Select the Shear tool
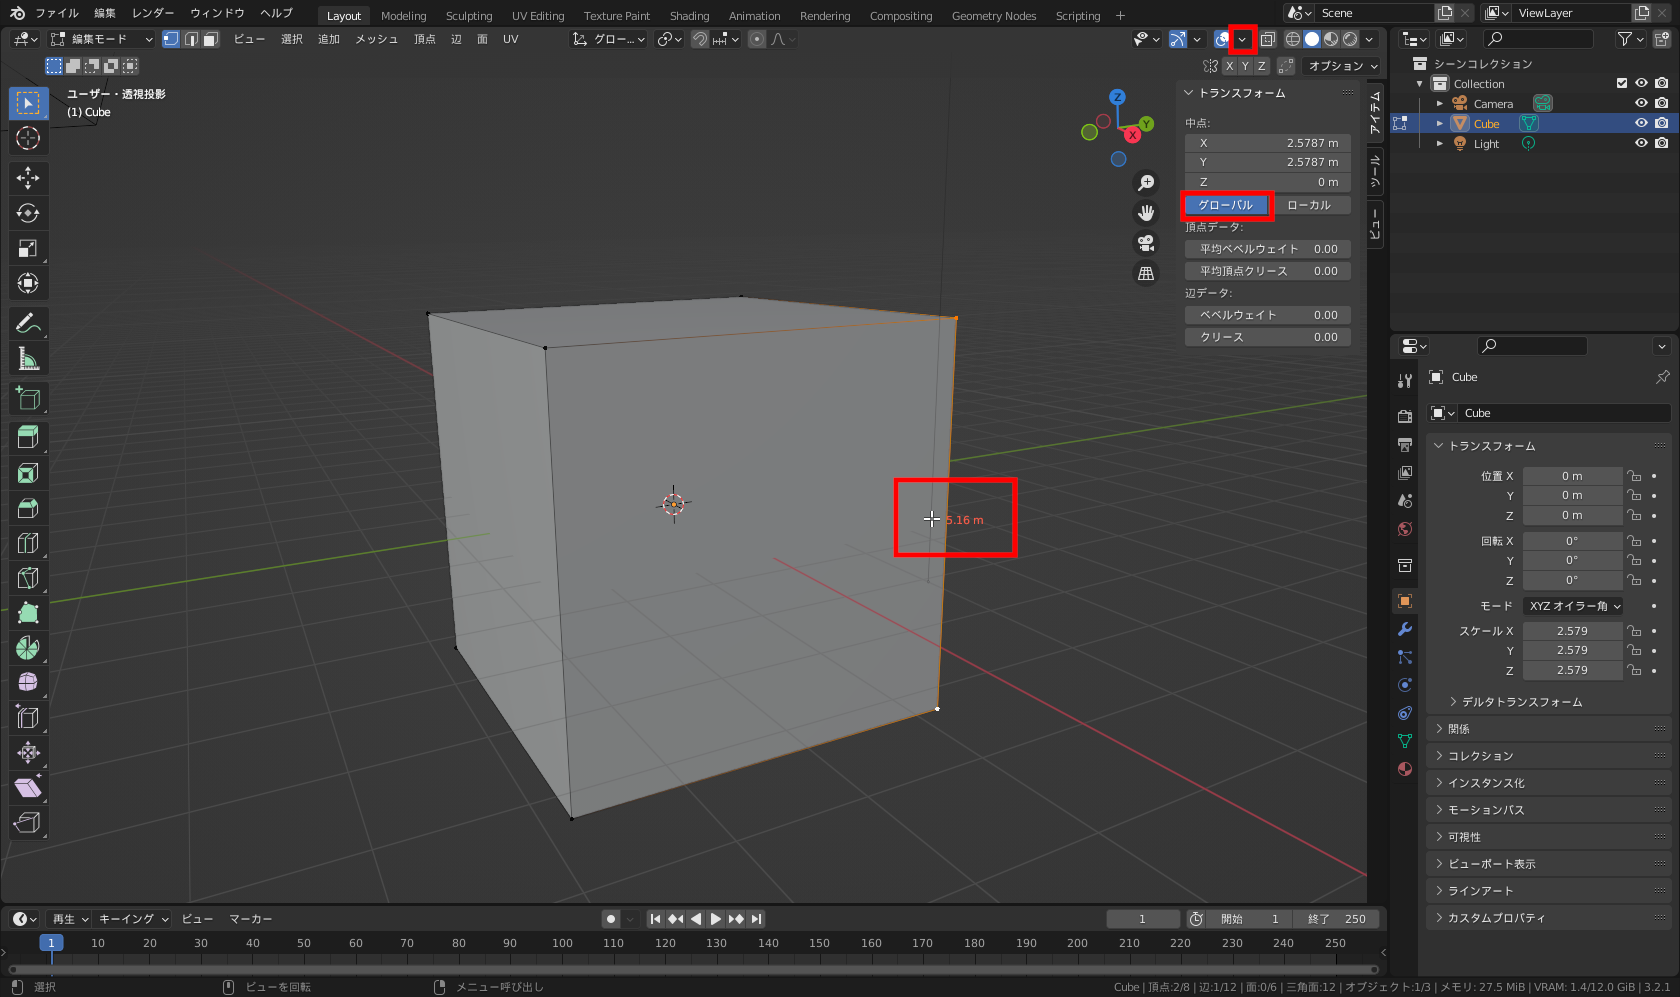 (x=28, y=788)
